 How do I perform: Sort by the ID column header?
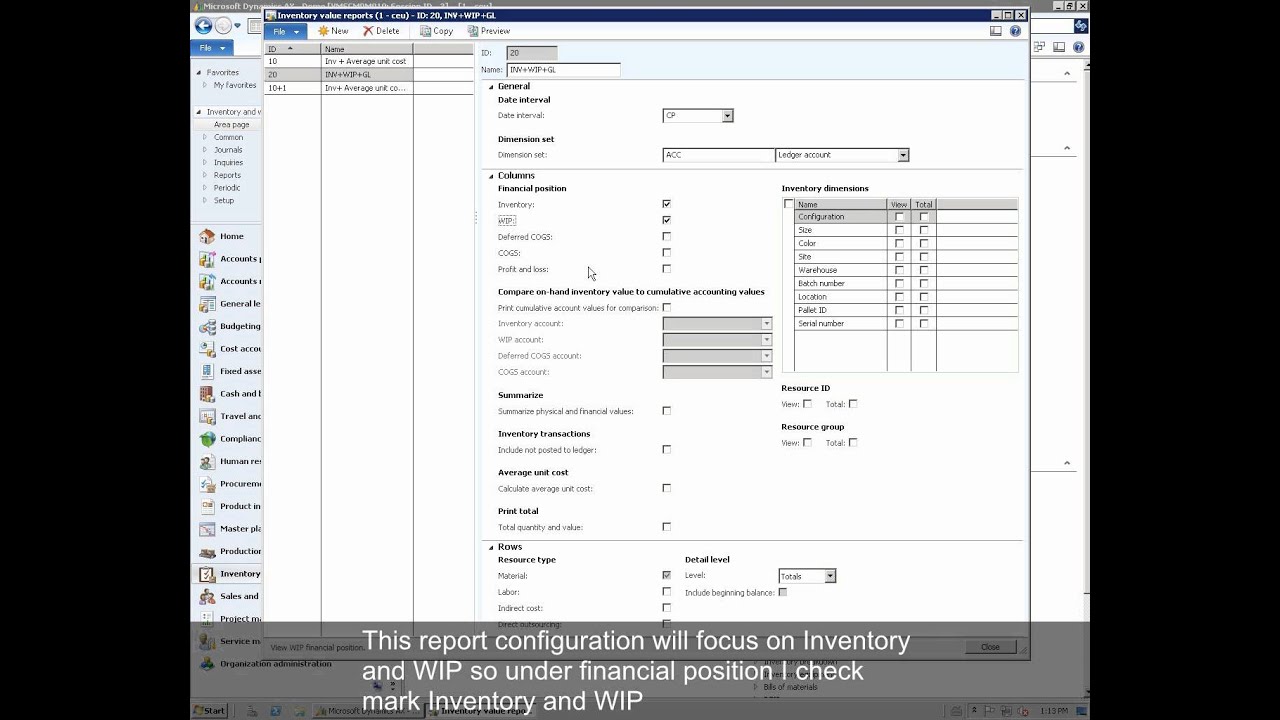coord(291,49)
